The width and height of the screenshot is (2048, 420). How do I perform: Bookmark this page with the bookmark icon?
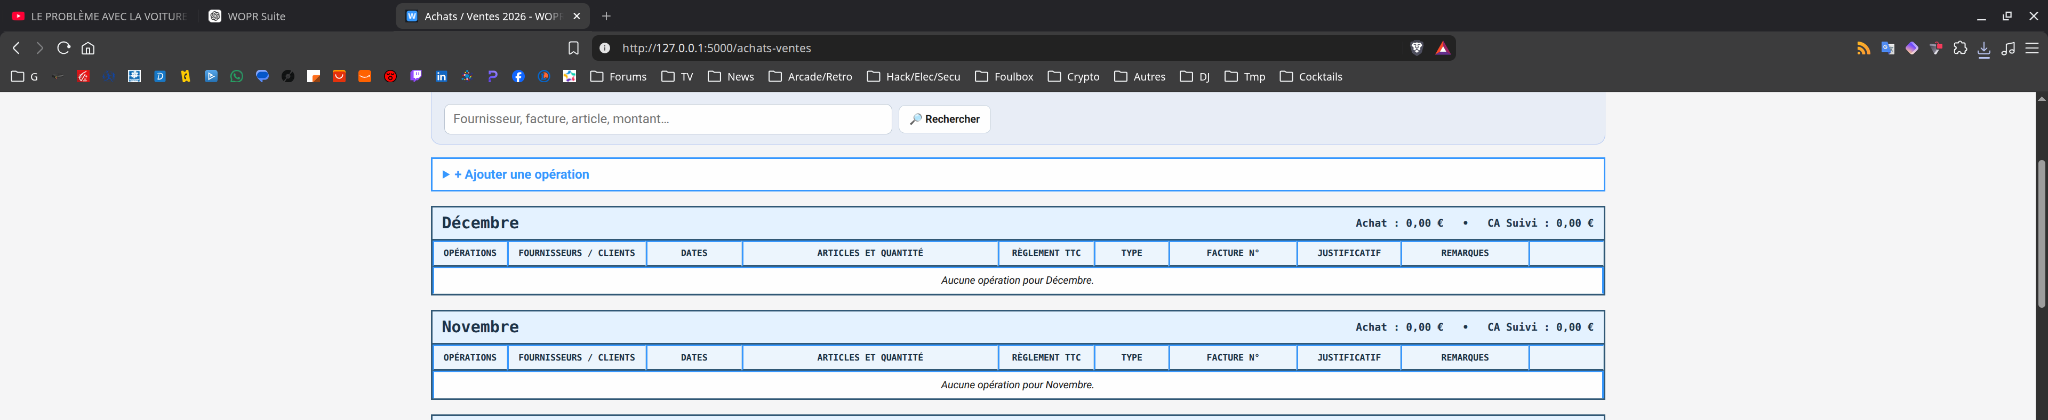[x=573, y=48]
